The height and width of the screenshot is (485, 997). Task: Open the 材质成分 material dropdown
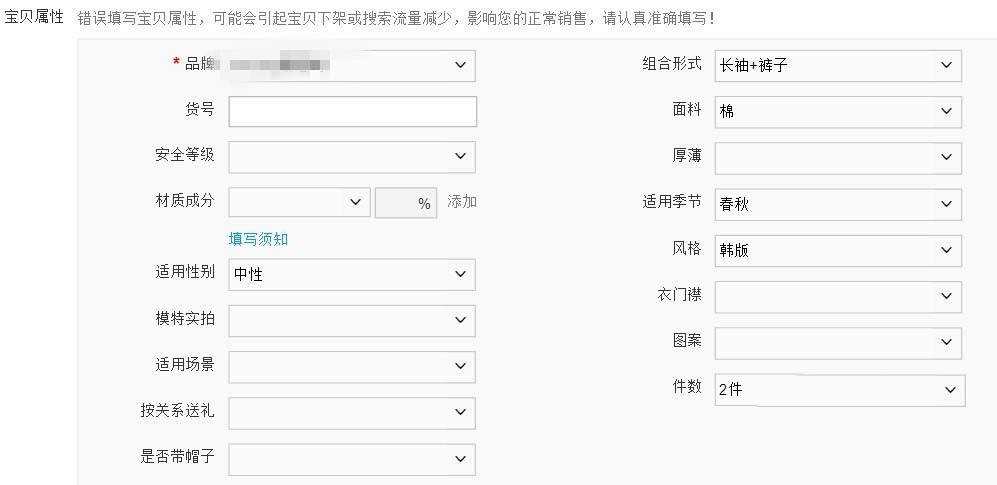(x=299, y=202)
